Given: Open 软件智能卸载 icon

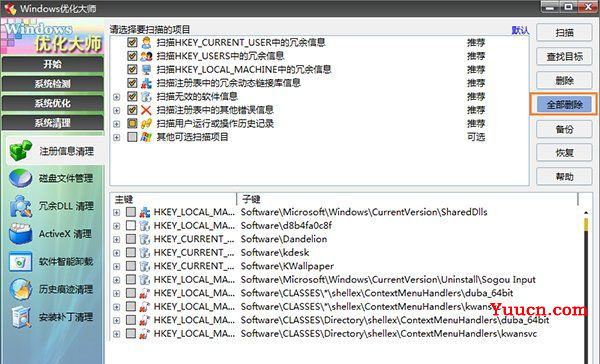Looking at the screenshot, I should click(x=21, y=261).
